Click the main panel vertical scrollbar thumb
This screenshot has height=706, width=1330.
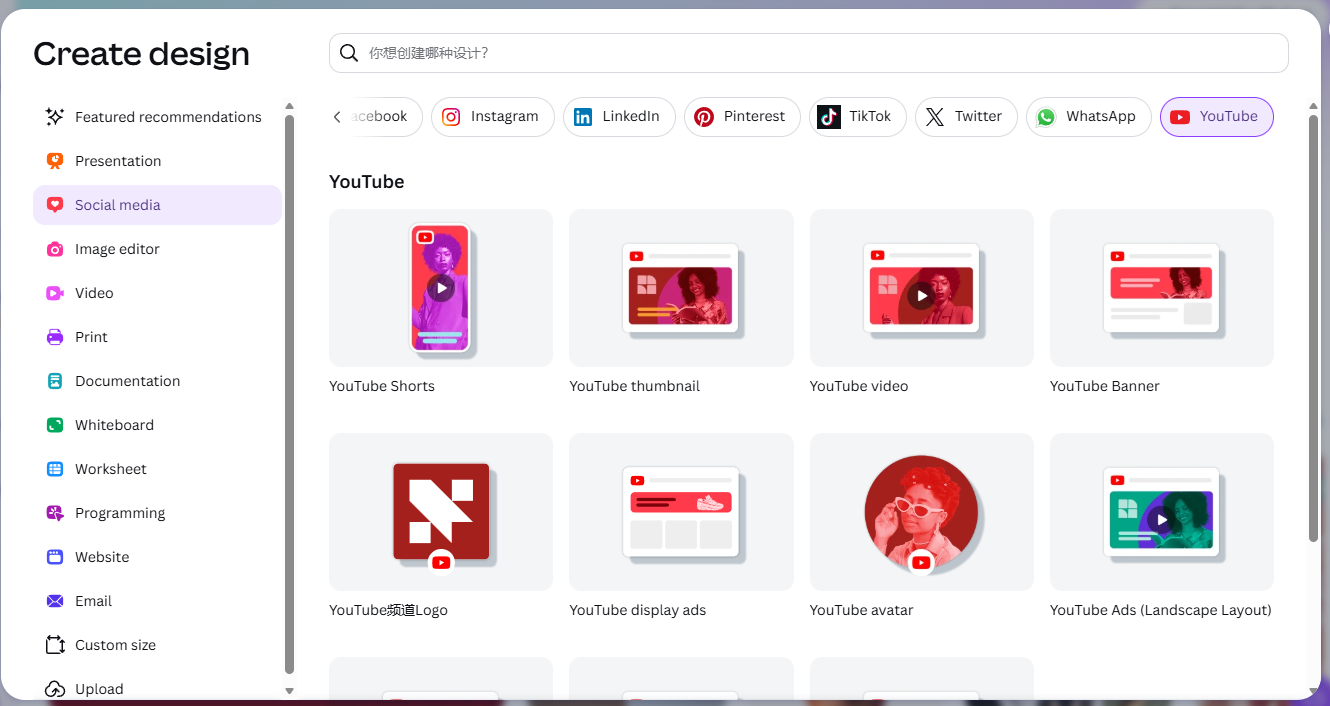click(x=1313, y=328)
